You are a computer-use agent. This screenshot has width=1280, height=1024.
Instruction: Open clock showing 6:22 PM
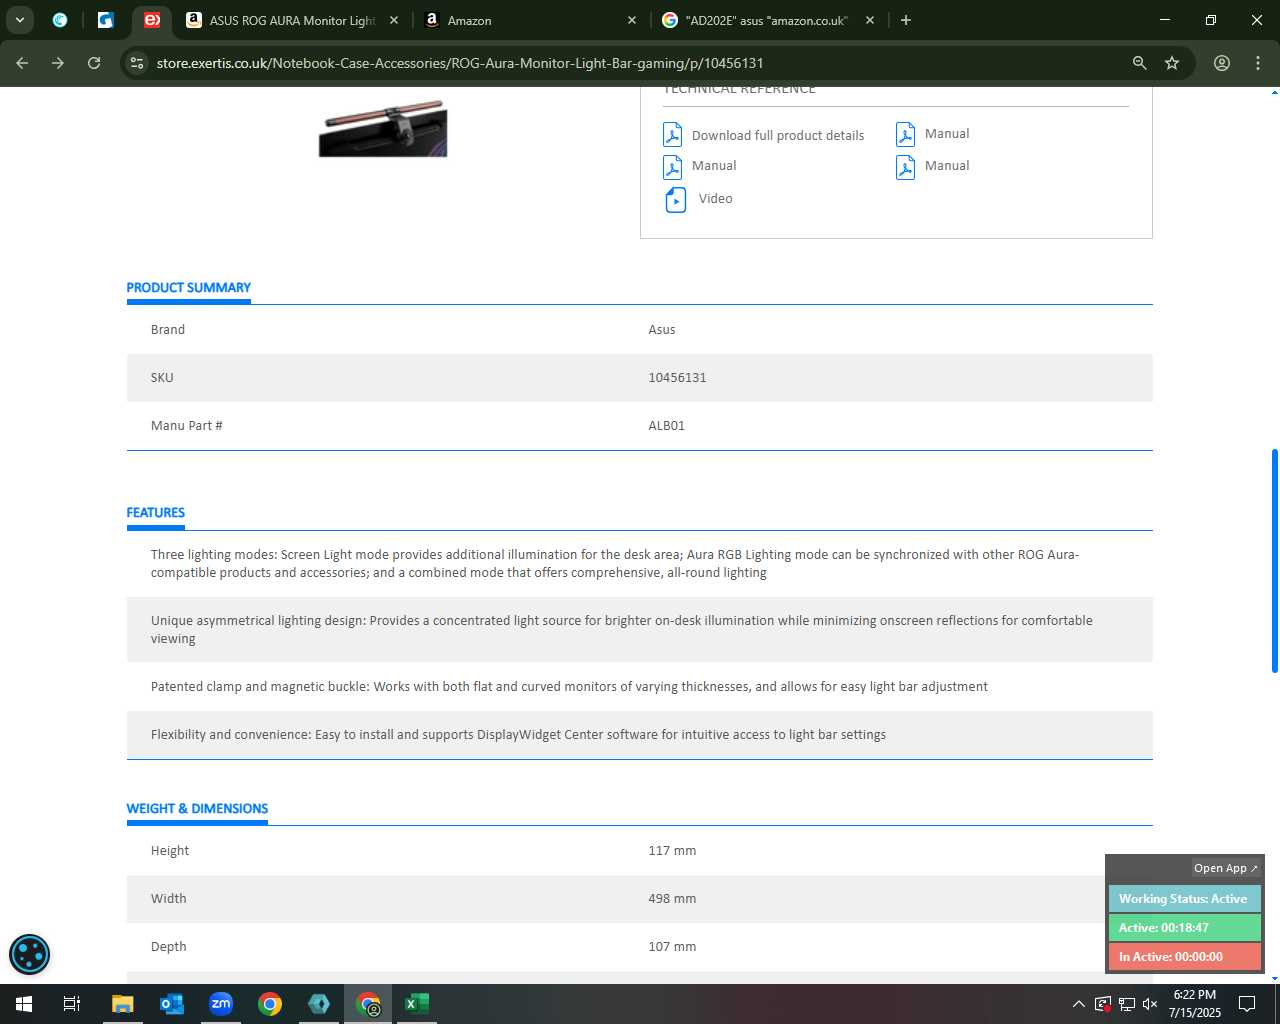coord(1195,1004)
